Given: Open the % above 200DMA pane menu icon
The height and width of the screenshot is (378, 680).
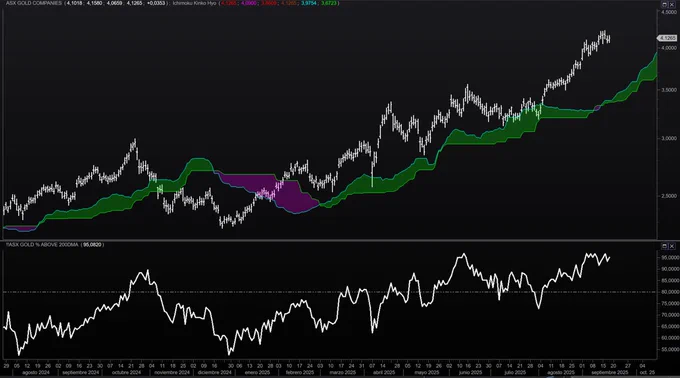Looking at the screenshot, I should [664, 246].
